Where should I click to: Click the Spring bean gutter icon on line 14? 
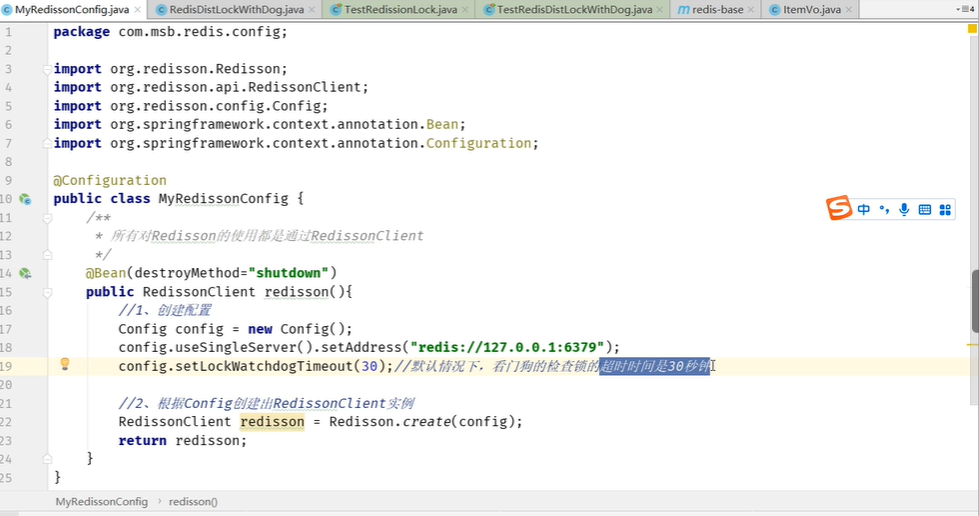[25, 274]
